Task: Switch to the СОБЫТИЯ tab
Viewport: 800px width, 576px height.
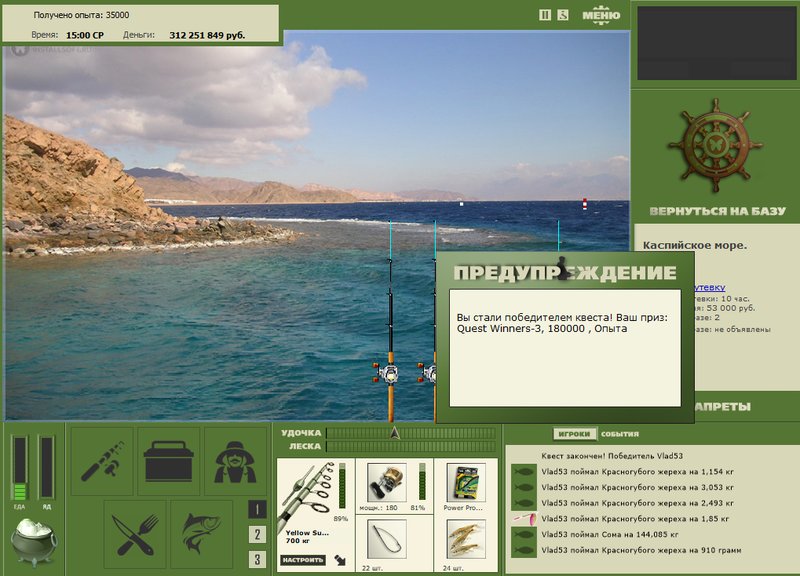Action: point(620,434)
